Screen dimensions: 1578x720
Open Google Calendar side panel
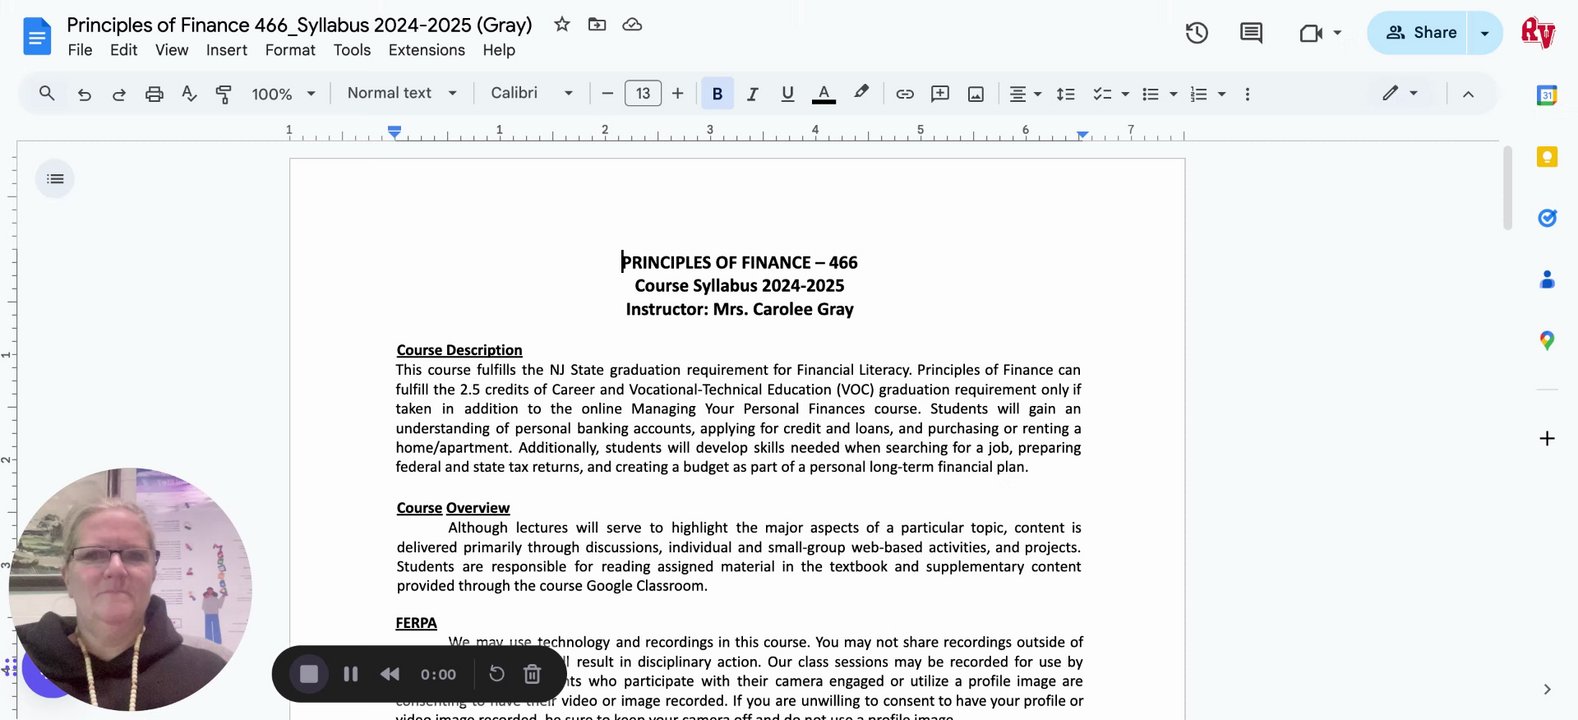point(1547,95)
